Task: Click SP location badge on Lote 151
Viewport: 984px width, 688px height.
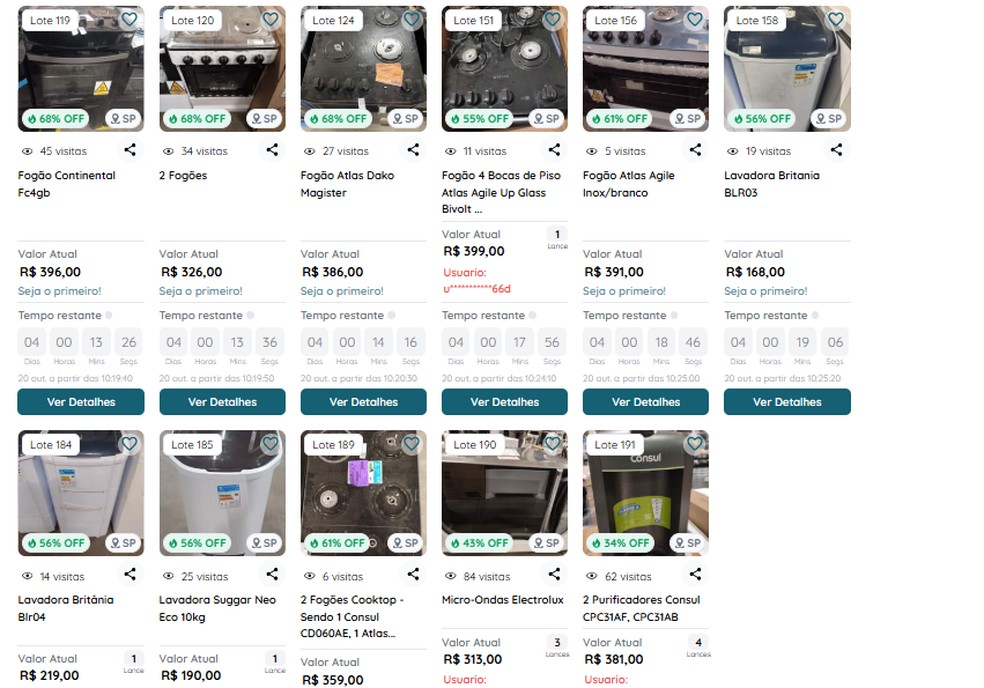Action: [546, 119]
